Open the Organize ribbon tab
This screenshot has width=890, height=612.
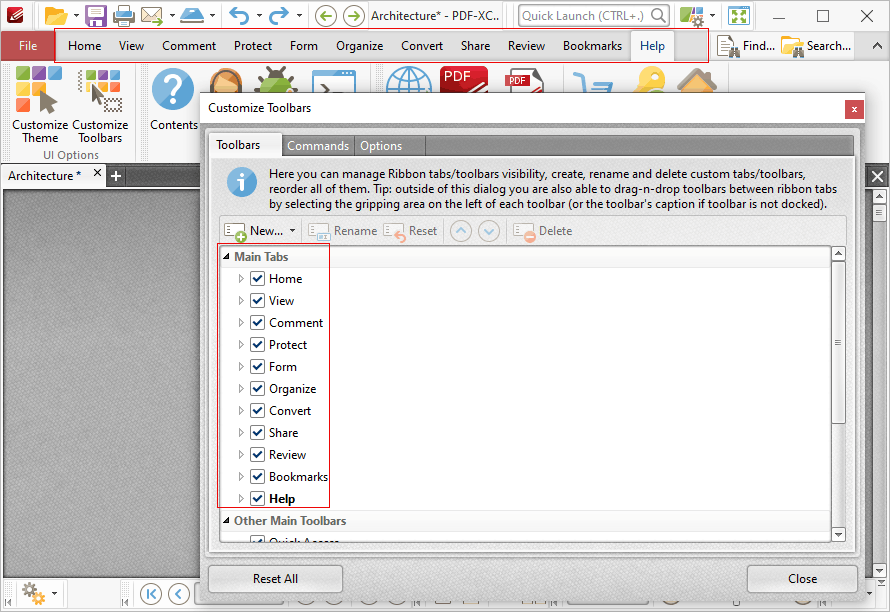pyautogui.click(x=359, y=46)
